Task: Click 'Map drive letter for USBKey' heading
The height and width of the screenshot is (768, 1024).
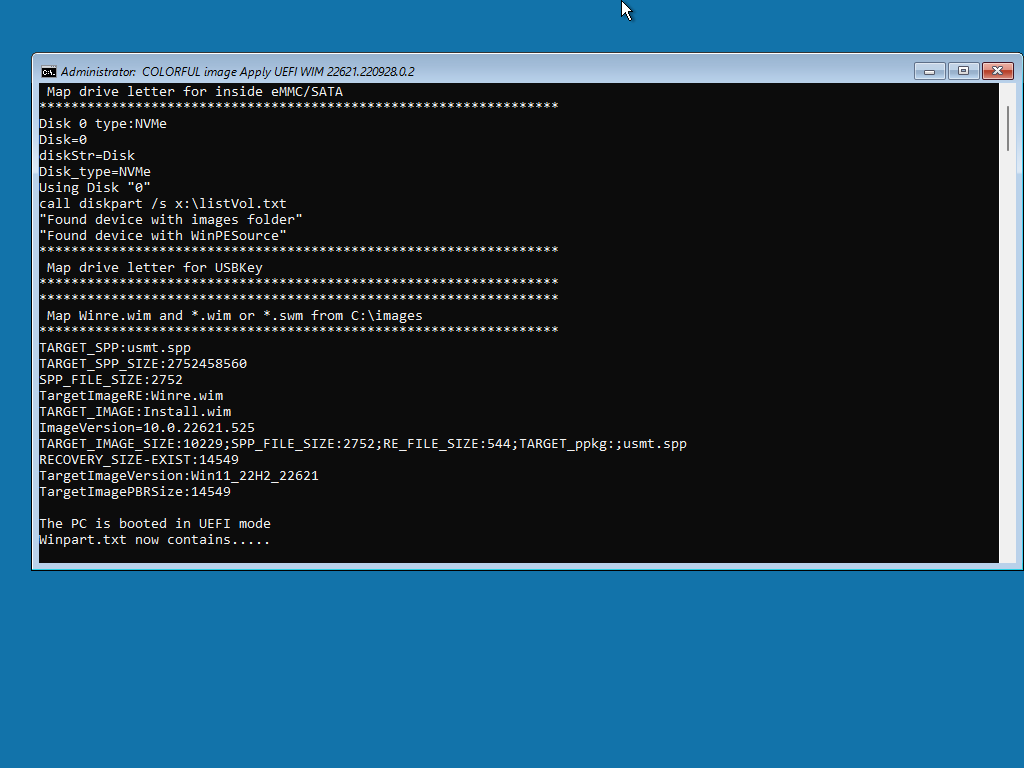Action: pyautogui.click(x=155, y=268)
